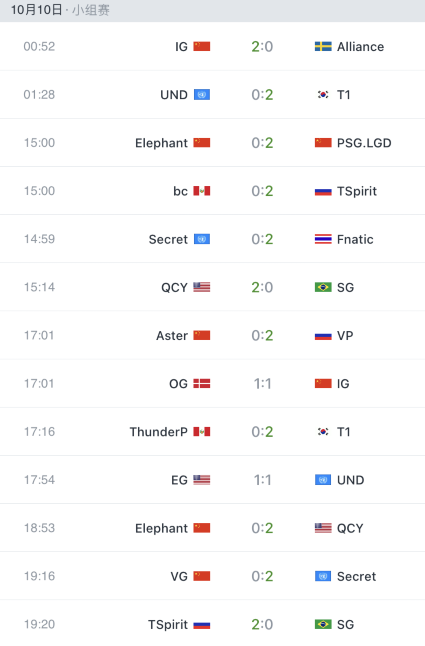Click the Russia flag beside VP
This screenshot has height=646, width=425.
[x=323, y=335]
